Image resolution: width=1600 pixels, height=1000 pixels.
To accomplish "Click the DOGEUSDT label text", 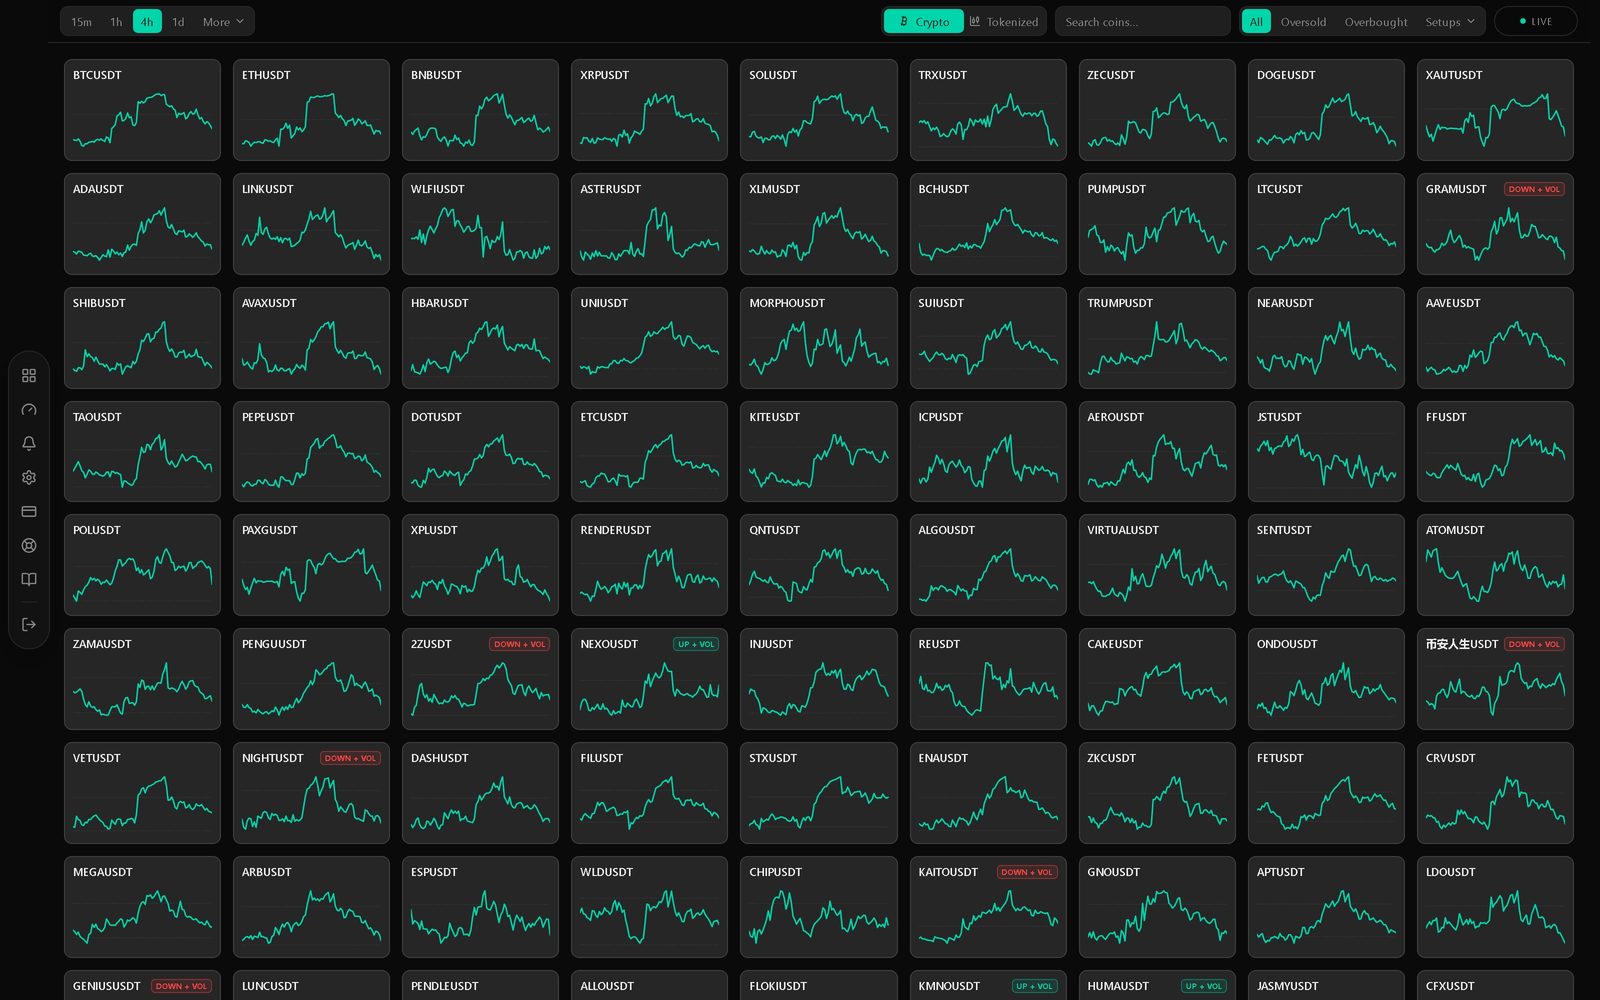I will (x=1286, y=75).
